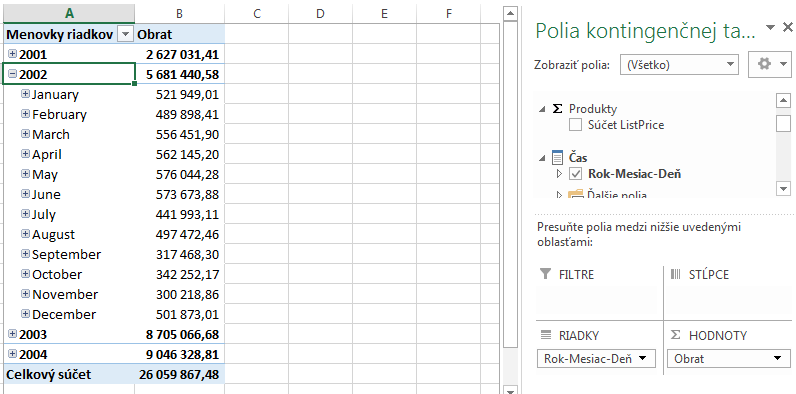Expand the 2001 year row
796x394 pixels.
coord(13,54)
